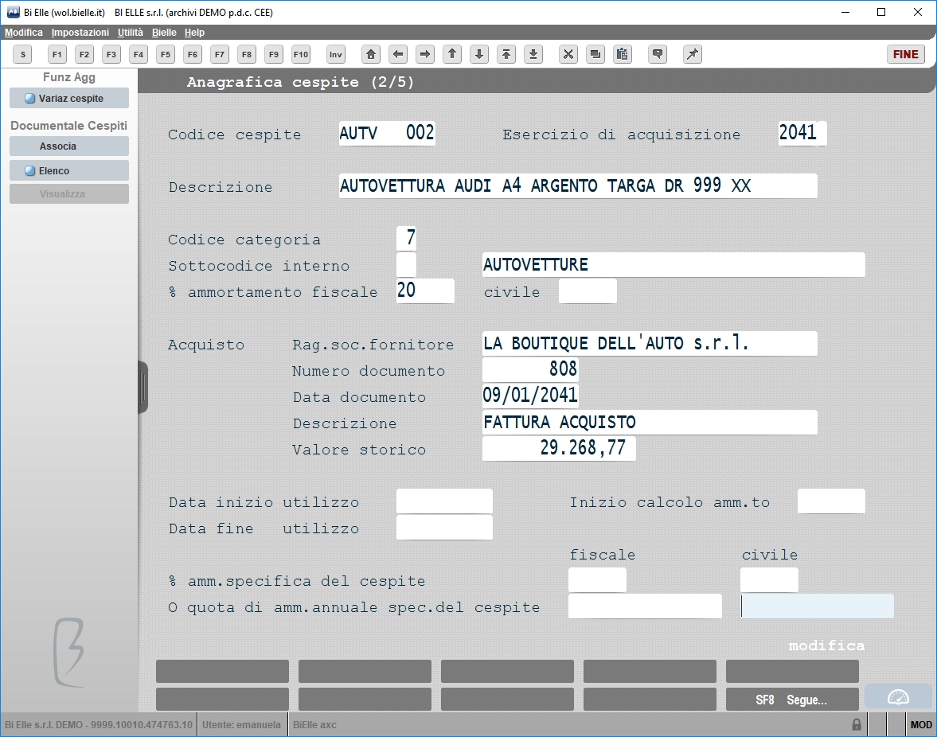Click the Data inizio utilizzo field

tap(445, 501)
